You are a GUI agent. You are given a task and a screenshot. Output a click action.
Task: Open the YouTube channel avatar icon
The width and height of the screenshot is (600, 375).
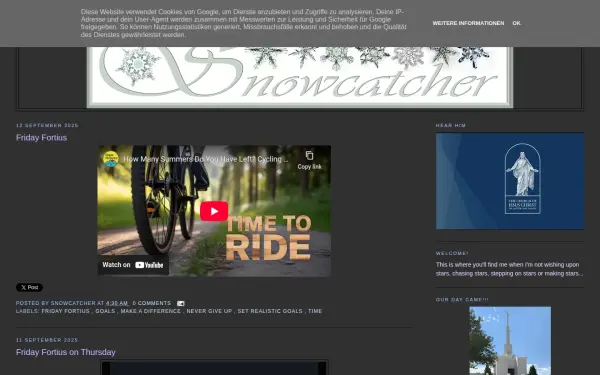point(111,159)
